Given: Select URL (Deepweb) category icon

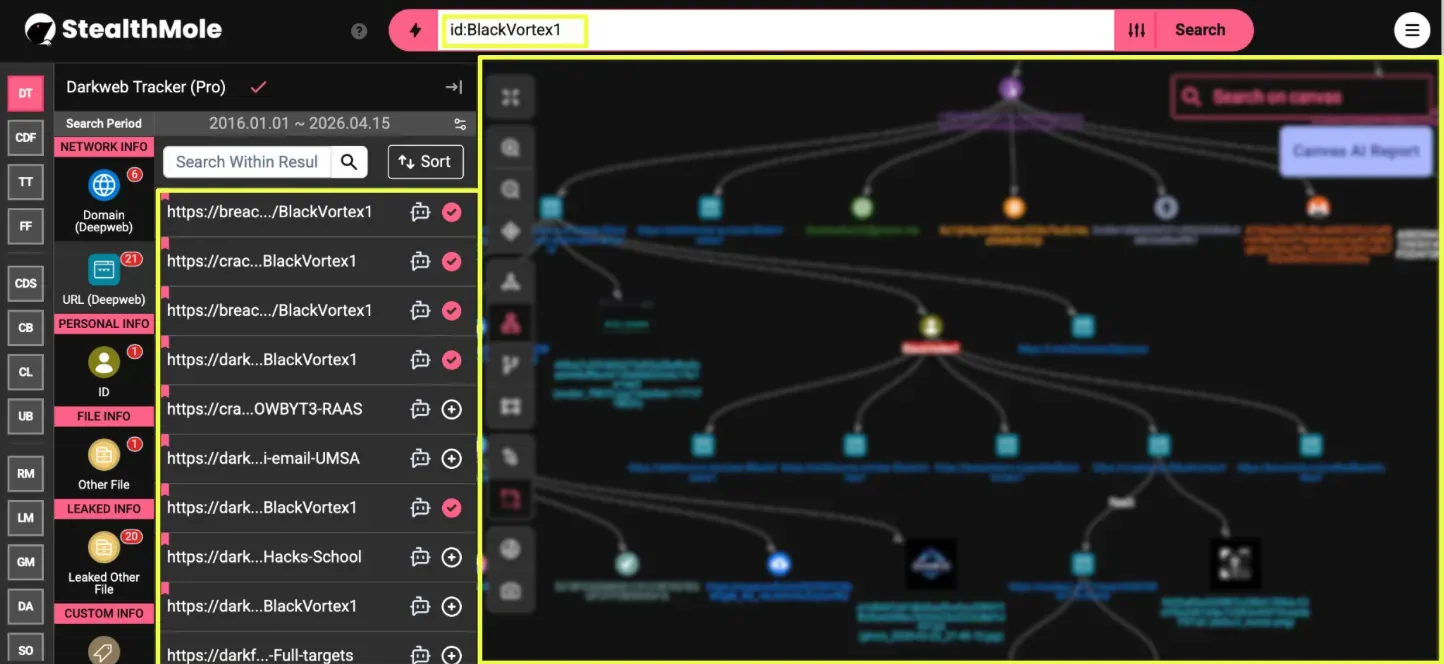Looking at the screenshot, I should coord(104,270).
